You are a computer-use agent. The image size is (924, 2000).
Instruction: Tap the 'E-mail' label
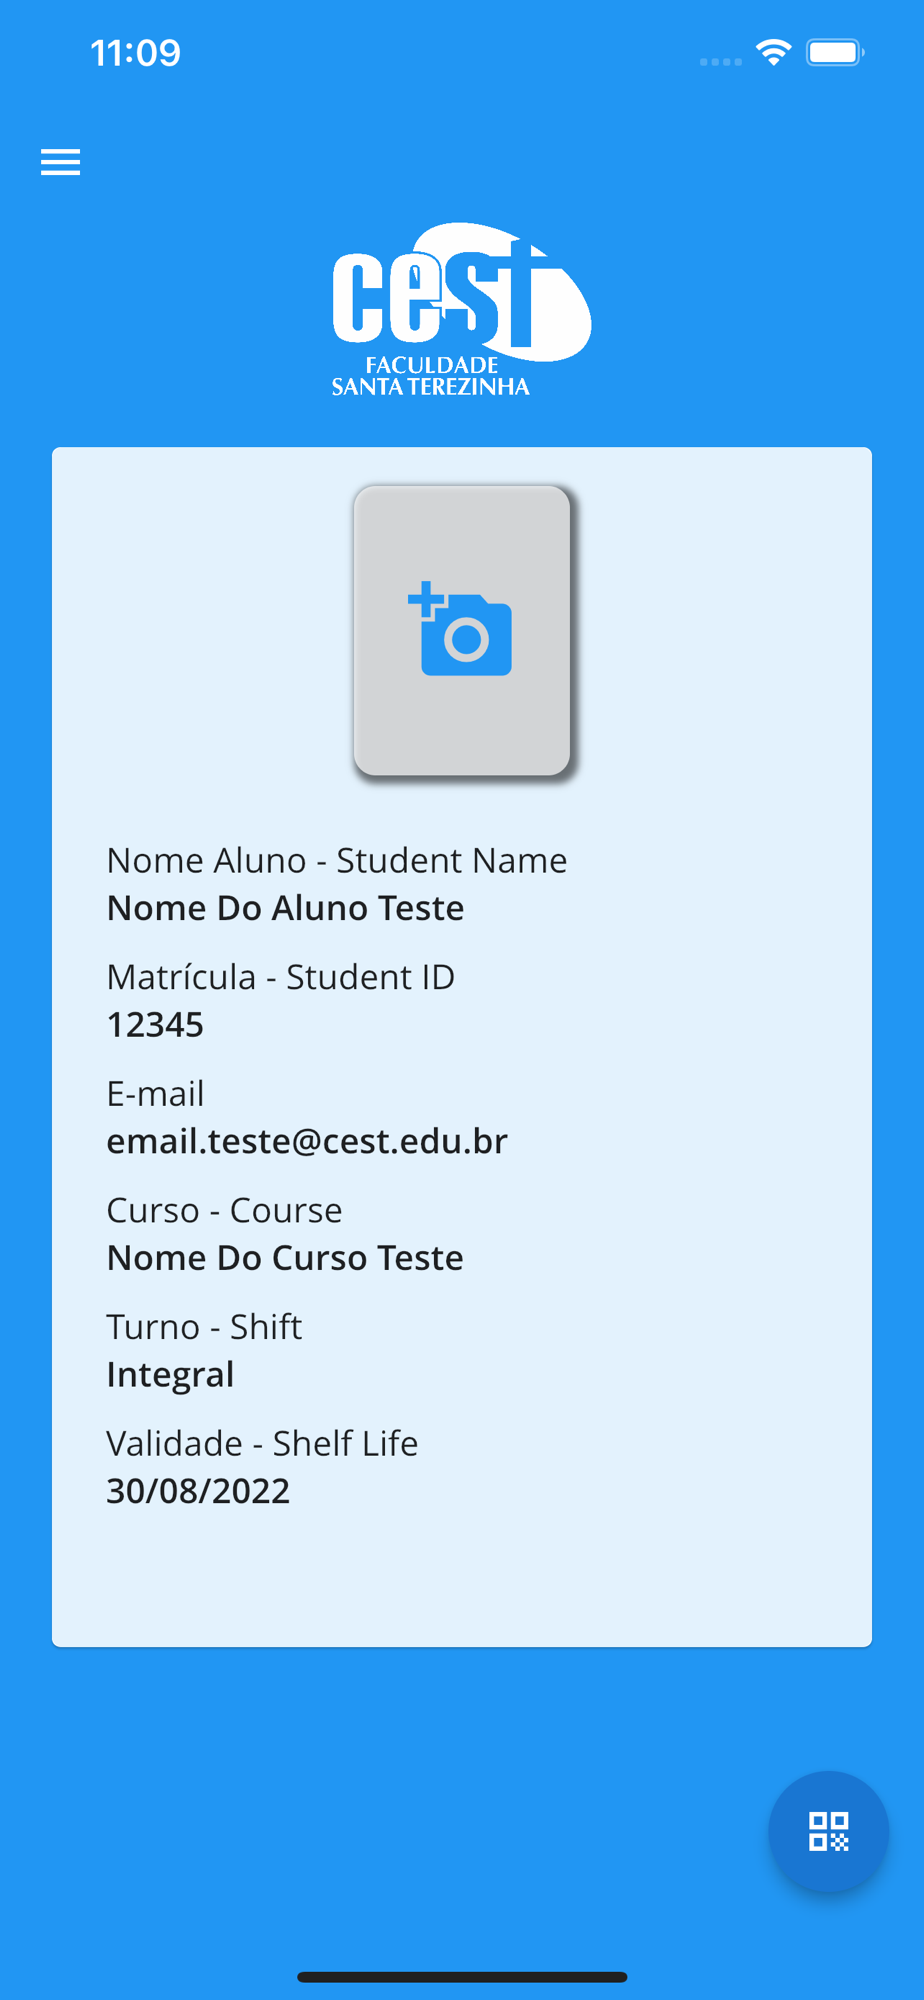(x=155, y=1094)
